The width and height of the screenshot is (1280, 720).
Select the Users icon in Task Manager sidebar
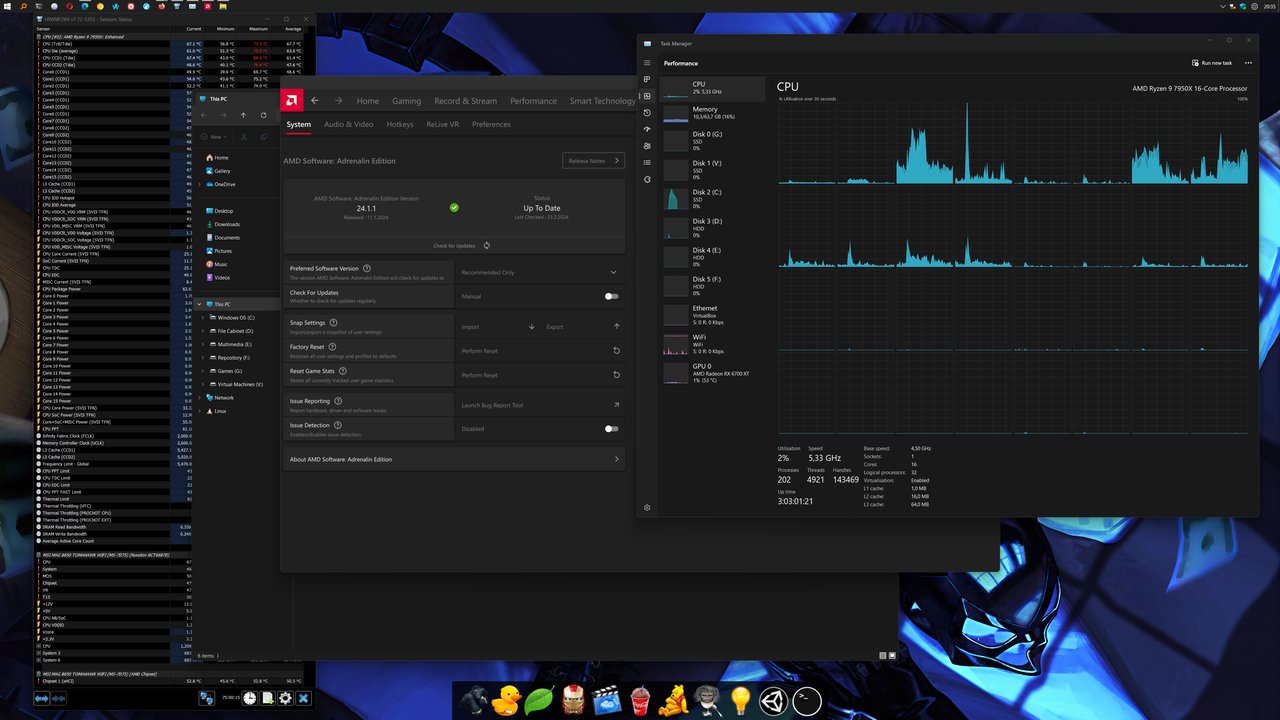(x=647, y=146)
